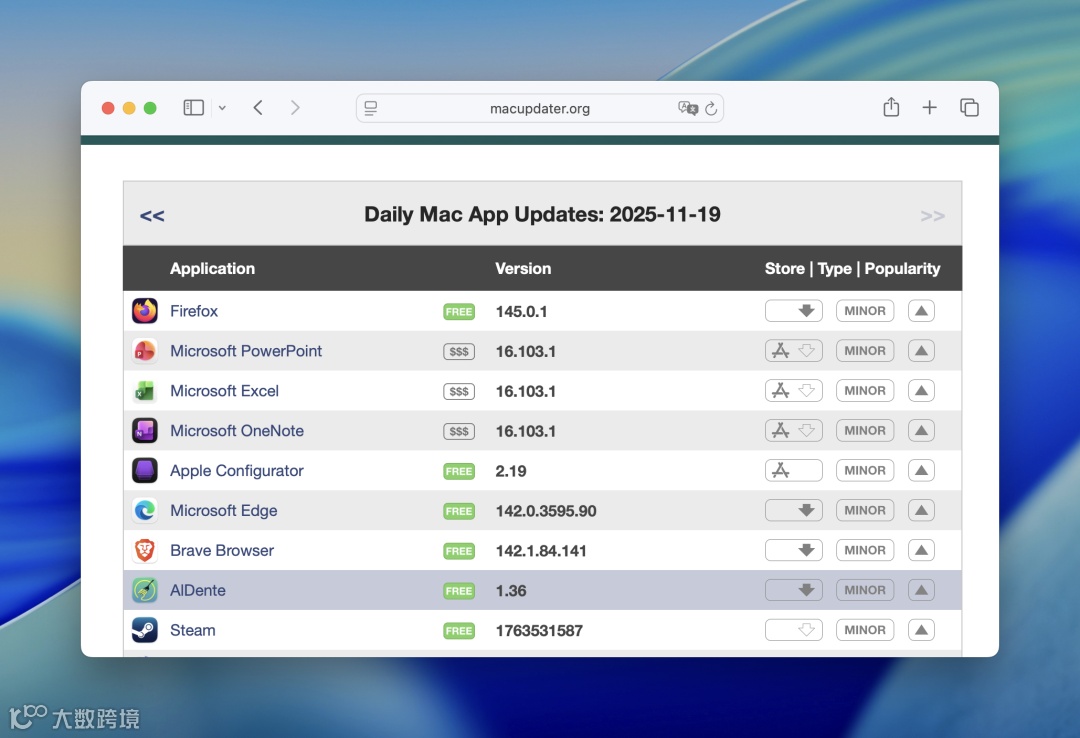Download Firefox via the store arrow button
The image size is (1080, 738).
click(793, 311)
